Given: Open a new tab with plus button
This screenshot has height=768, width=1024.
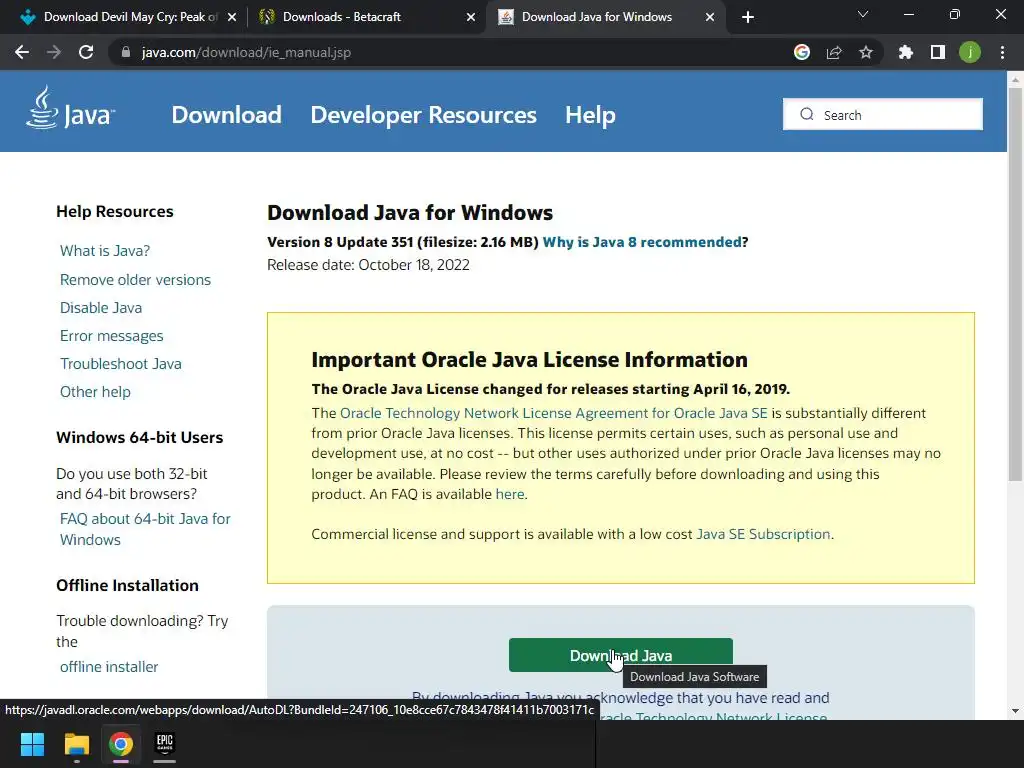Looking at the screenshot, I should point(748,17).
